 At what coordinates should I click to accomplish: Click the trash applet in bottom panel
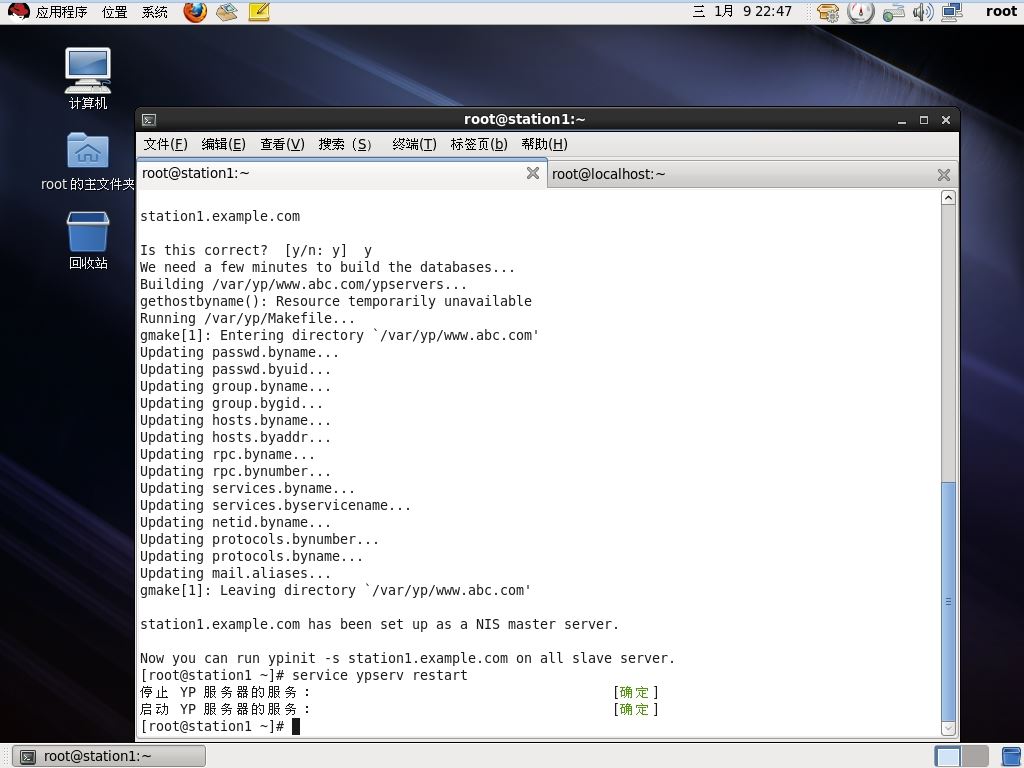coord(1011,757)
